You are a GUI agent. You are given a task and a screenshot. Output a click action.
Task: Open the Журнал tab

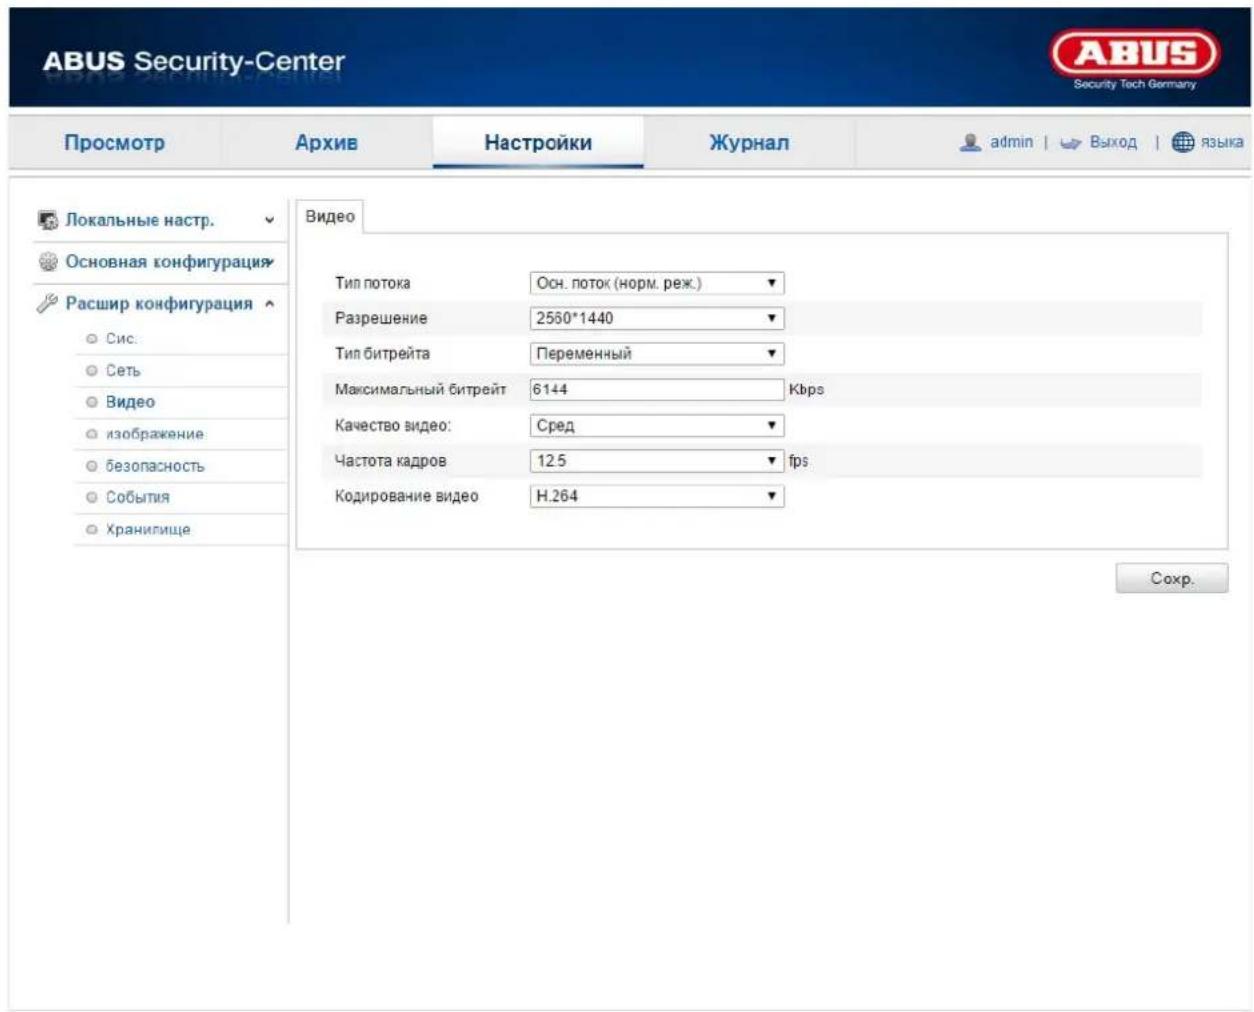coord(749,142)
